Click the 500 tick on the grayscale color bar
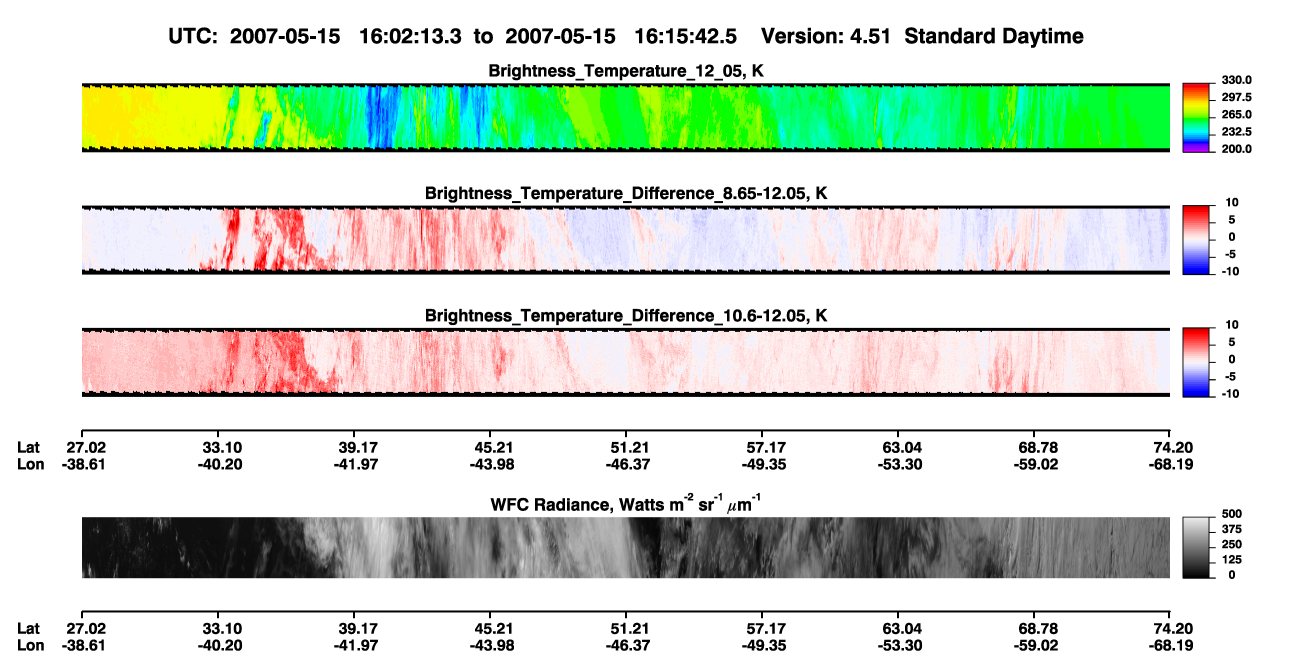This screenshot has width=1300, height=667. pyautogui.click(x=1234, y=514)
